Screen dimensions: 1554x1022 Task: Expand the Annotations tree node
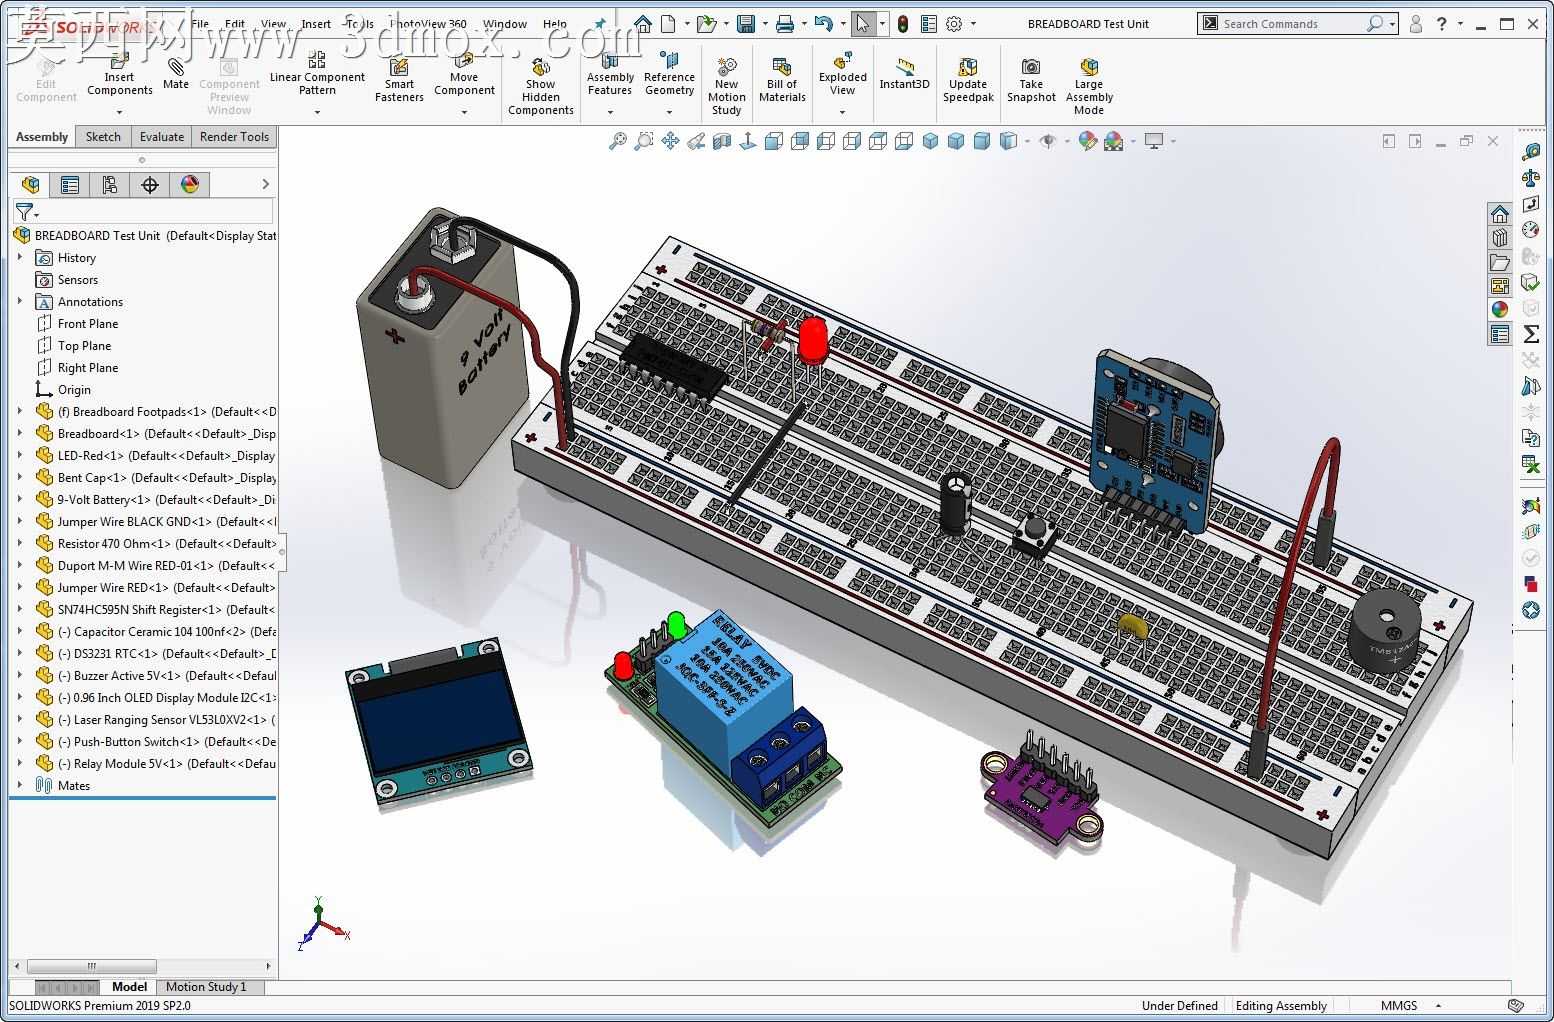point(20,302)
